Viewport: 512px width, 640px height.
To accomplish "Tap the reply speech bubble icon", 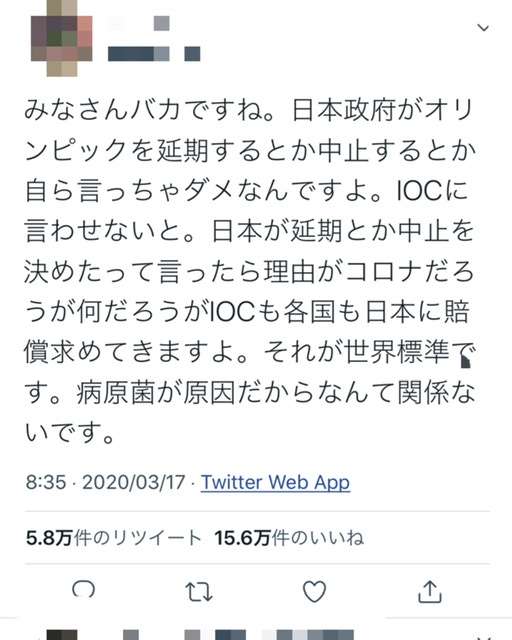I will (x=84, y=590).
